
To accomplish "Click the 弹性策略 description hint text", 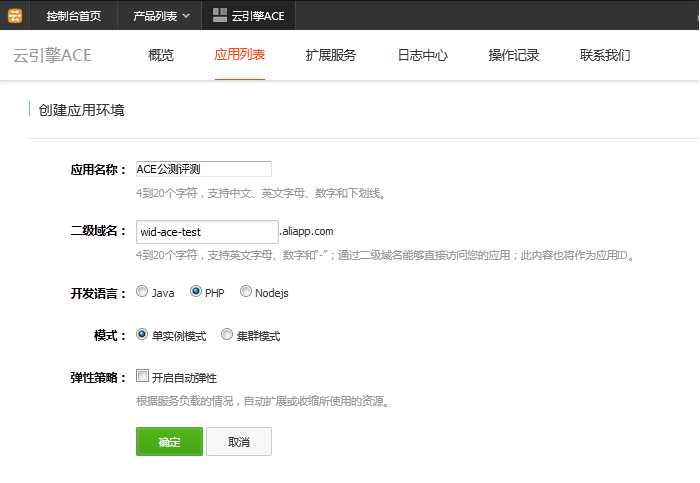I will click(x=263, y=401).
